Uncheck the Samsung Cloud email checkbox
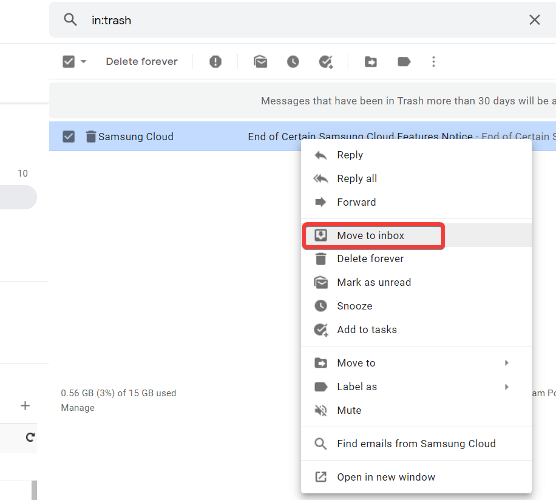The width and height of the screenshot is (556, 500). [68, 137]
